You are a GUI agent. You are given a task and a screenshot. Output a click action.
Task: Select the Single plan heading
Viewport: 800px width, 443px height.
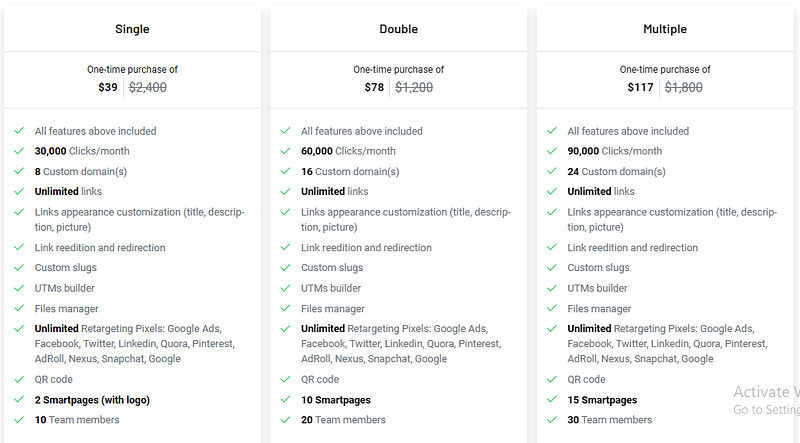(x=132, y=29)
